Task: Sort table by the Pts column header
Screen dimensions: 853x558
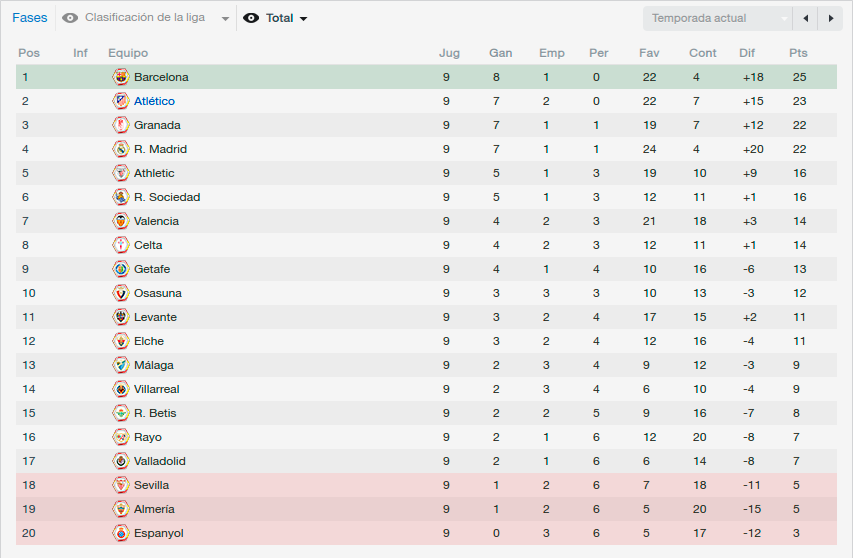Action: pos(798,53)
